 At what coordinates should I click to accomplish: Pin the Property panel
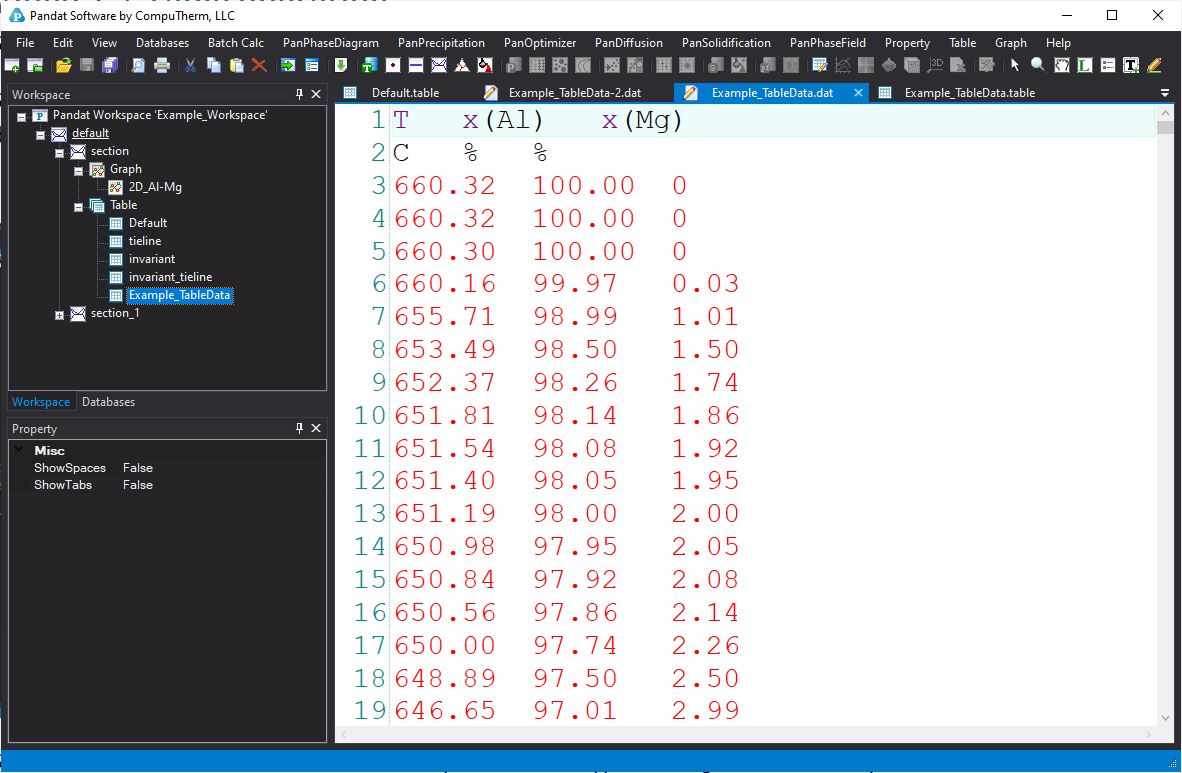click(299, 428)
